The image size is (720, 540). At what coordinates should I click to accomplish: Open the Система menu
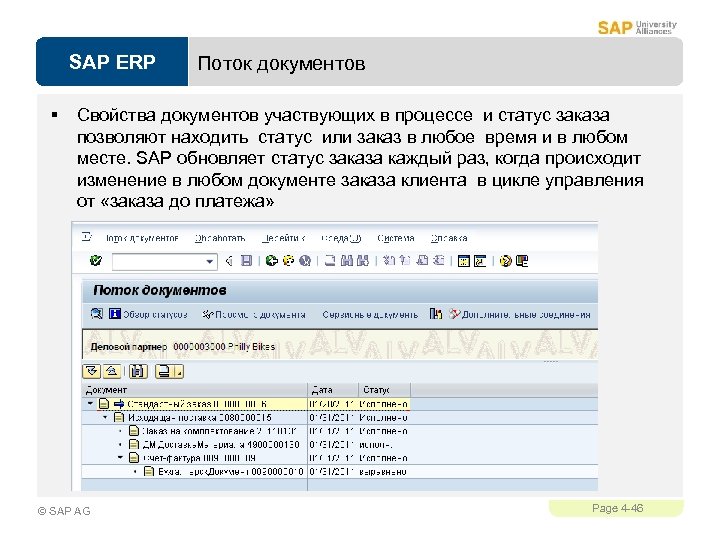click(x=396, y=238)
